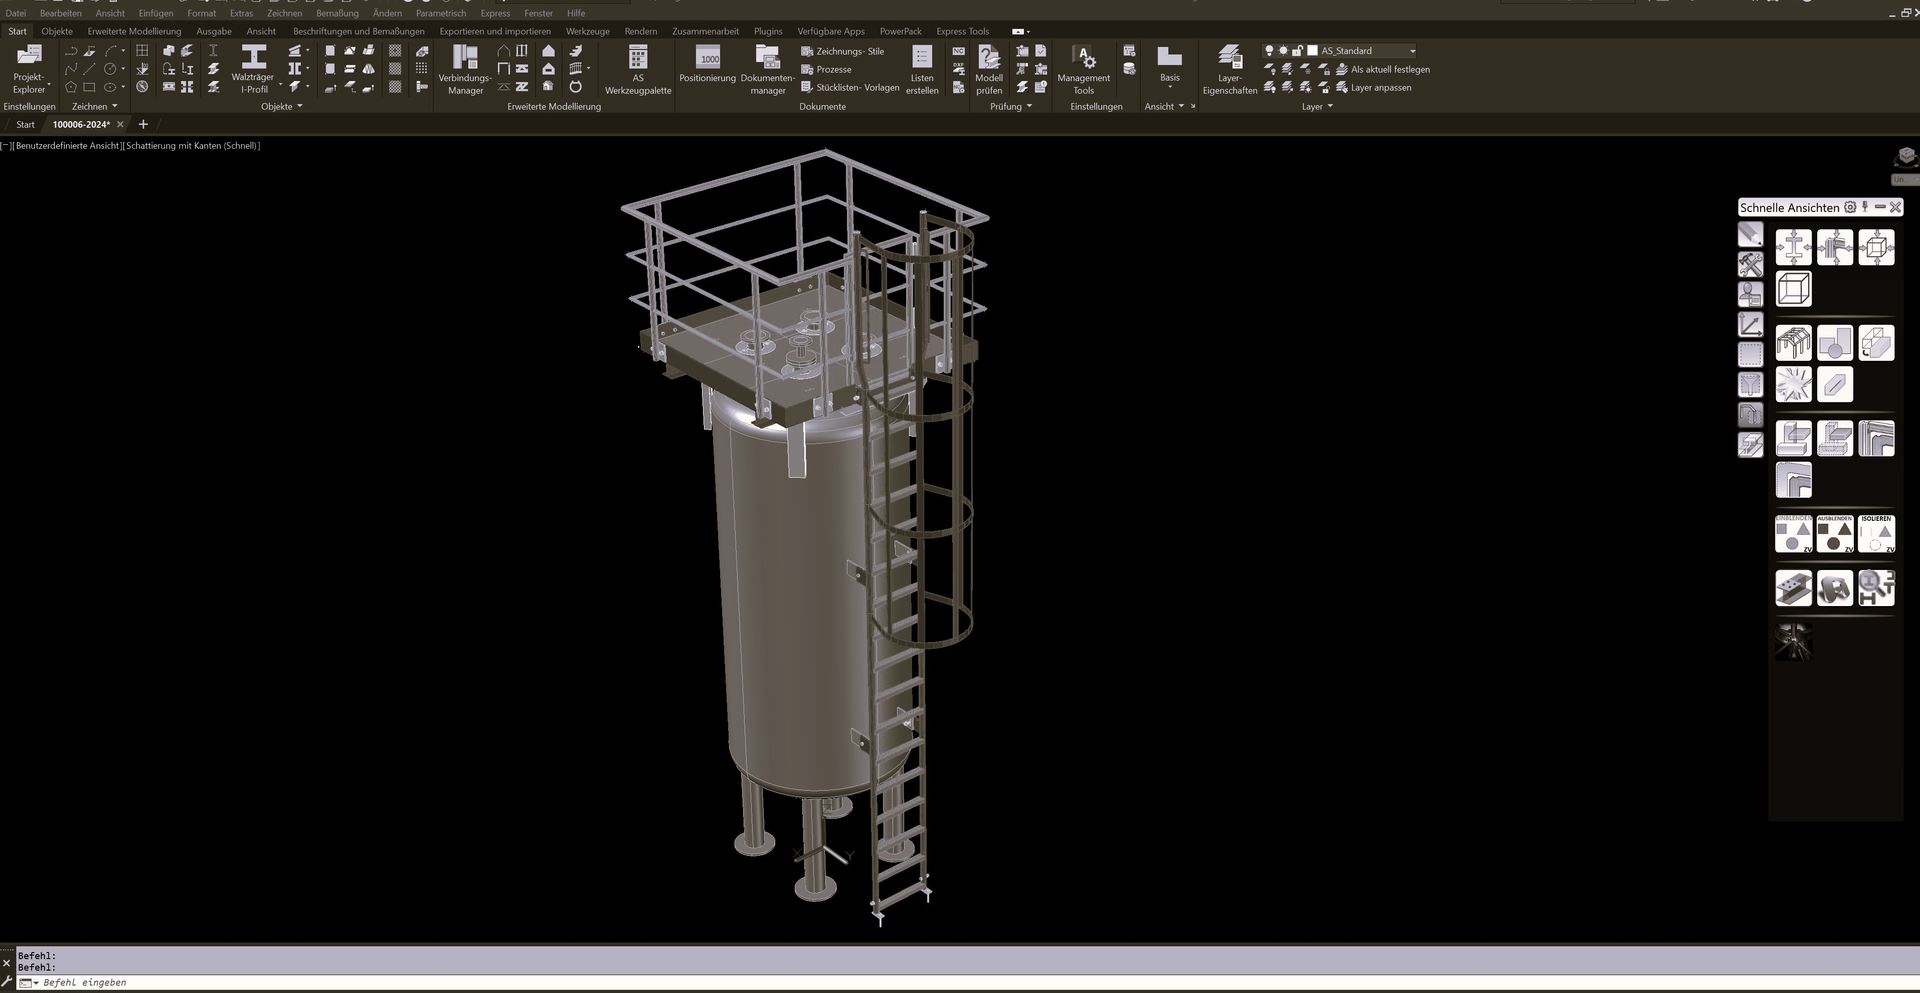Click the Walzträger I-Profil tool
Screen dimensions: 1920x993
(x=253, y=68)
